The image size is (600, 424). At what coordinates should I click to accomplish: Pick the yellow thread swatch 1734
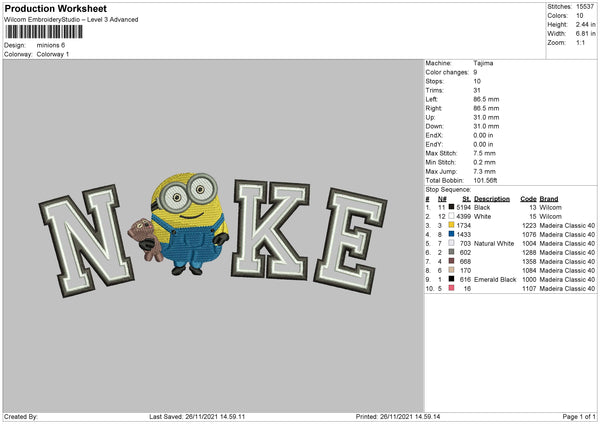(x=452, y=226)
